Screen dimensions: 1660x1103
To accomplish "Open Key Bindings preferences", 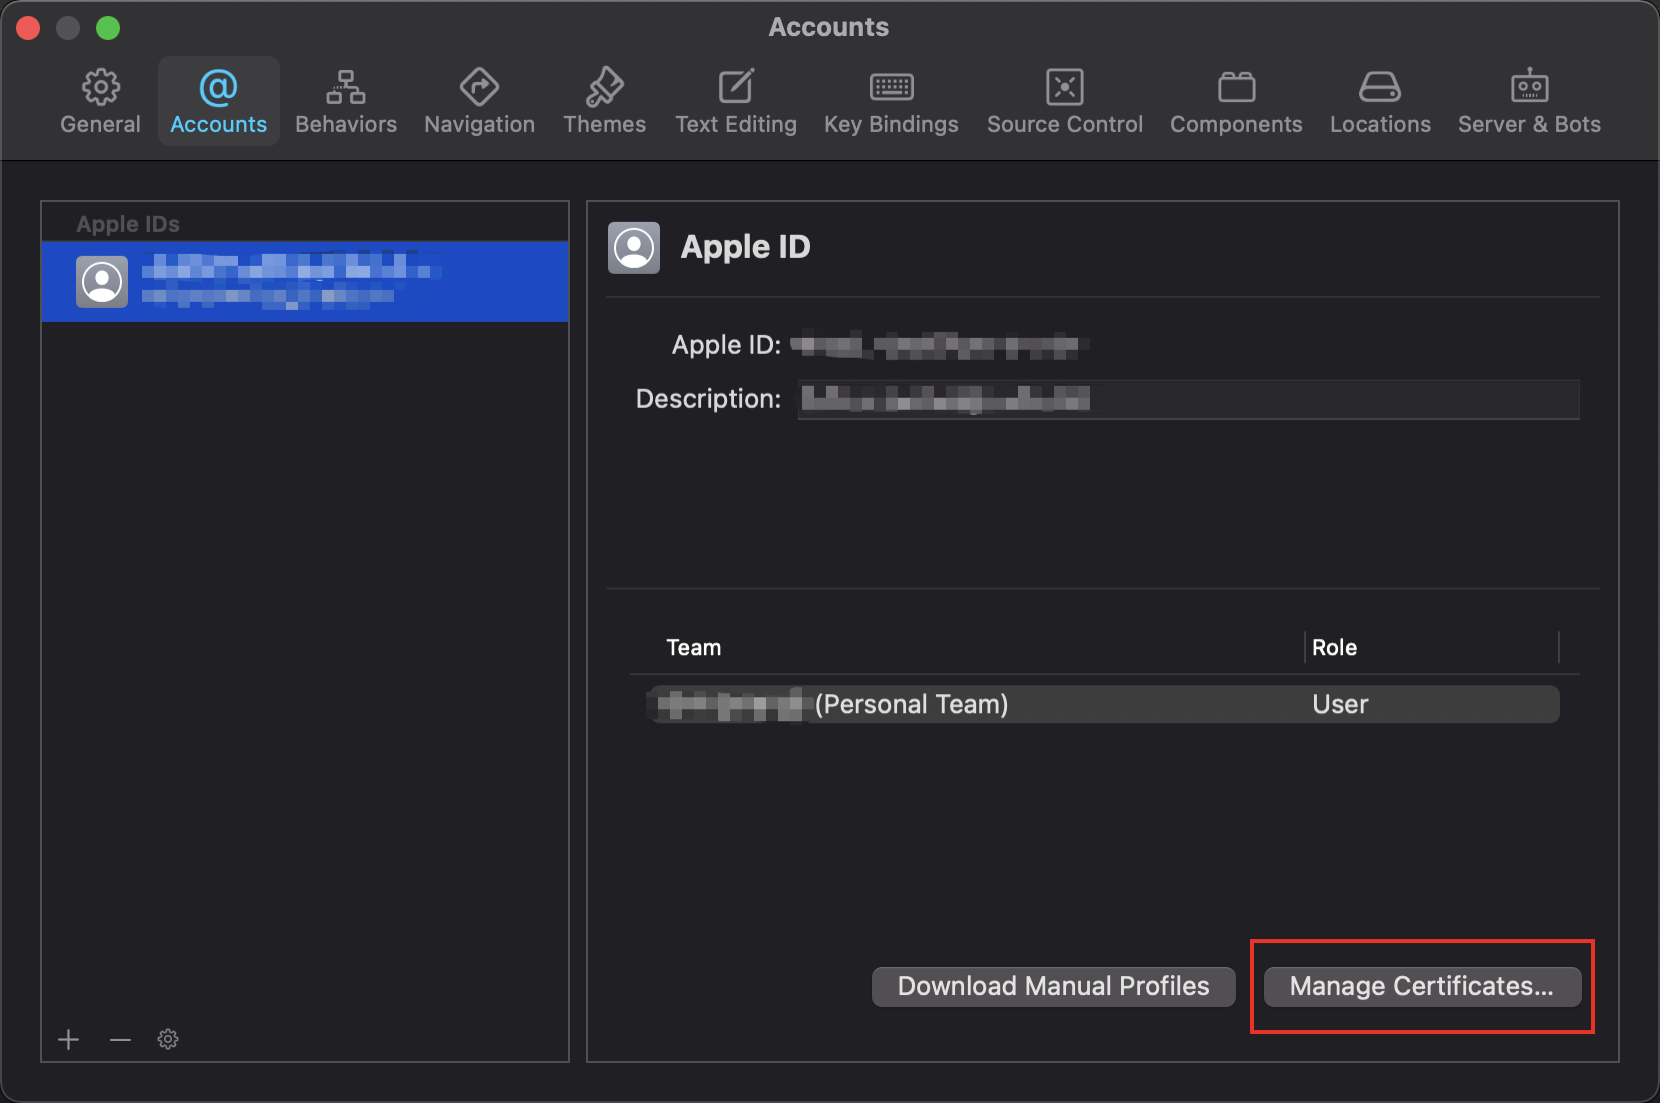I will [891, 102].
